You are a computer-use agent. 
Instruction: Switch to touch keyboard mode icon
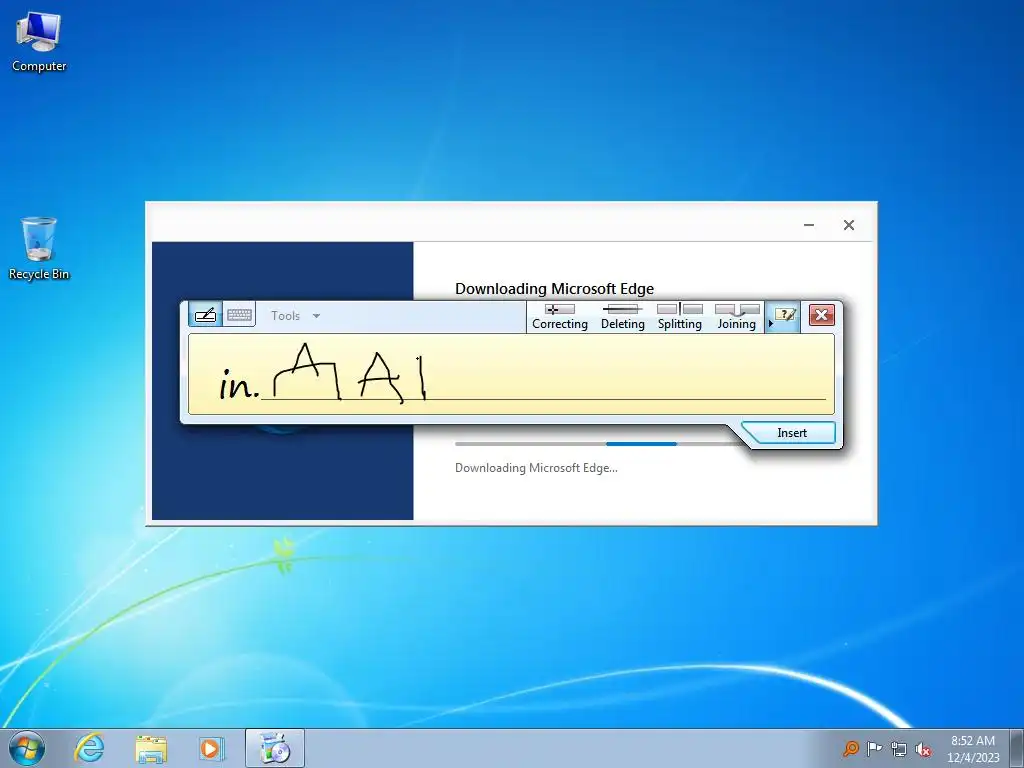click(x=239, y=315)
